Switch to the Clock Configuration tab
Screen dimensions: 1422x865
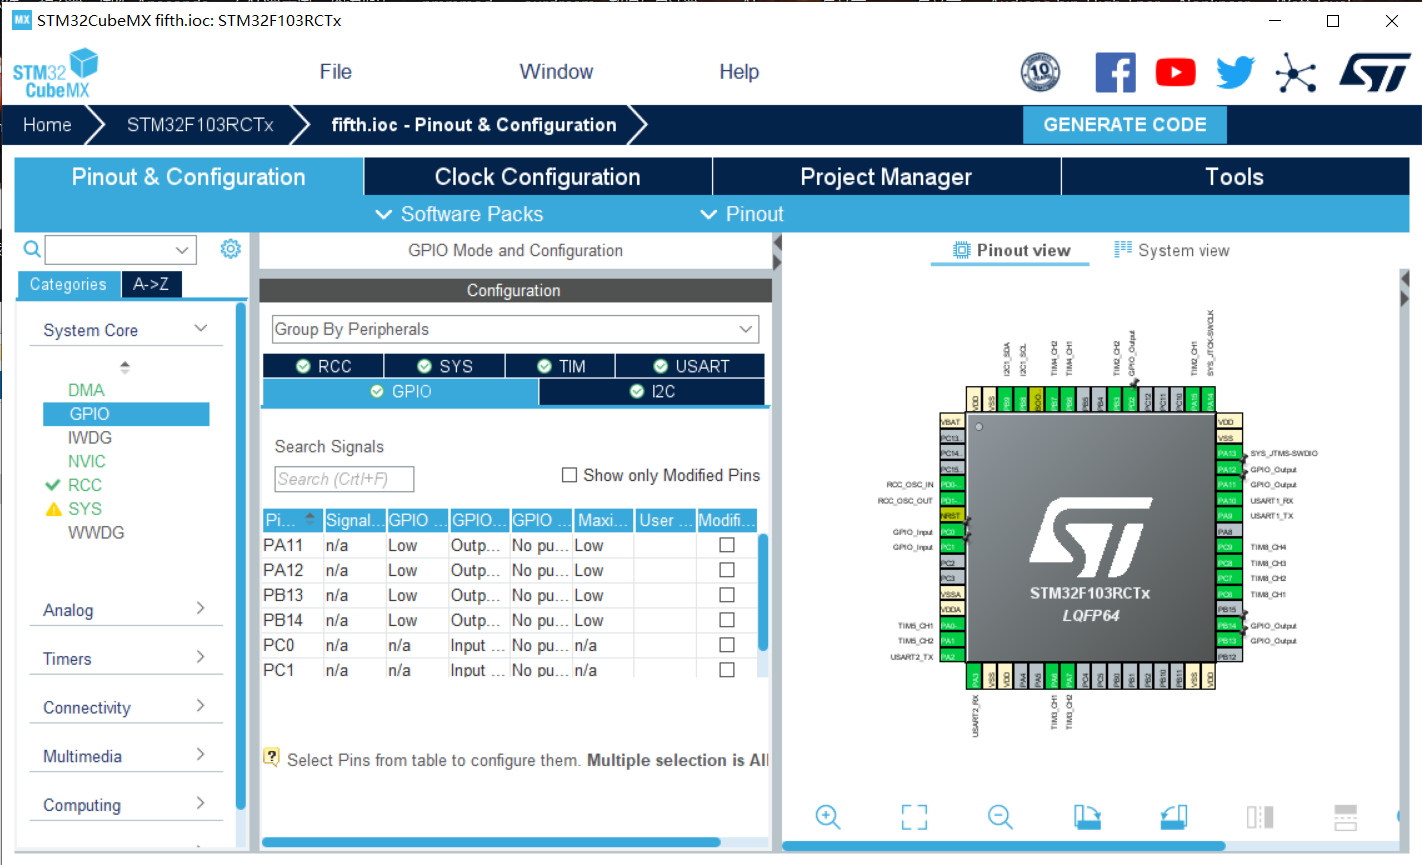click(x=537, y=176)
